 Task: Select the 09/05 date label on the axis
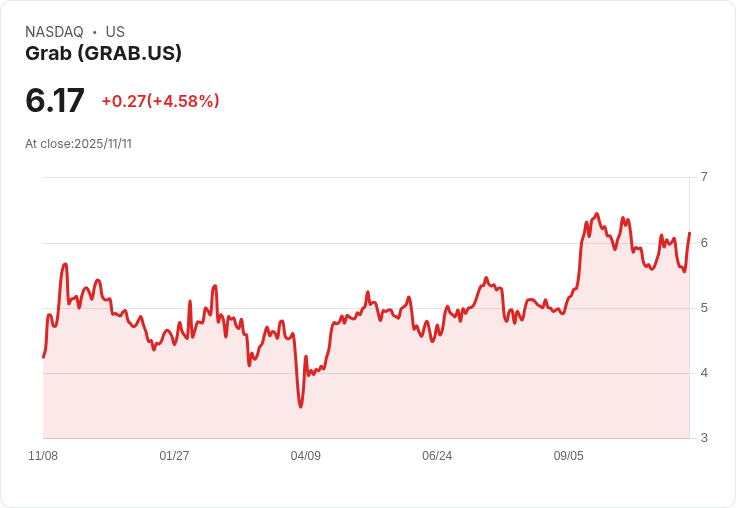pyautogui.click(x=568, y=456)
